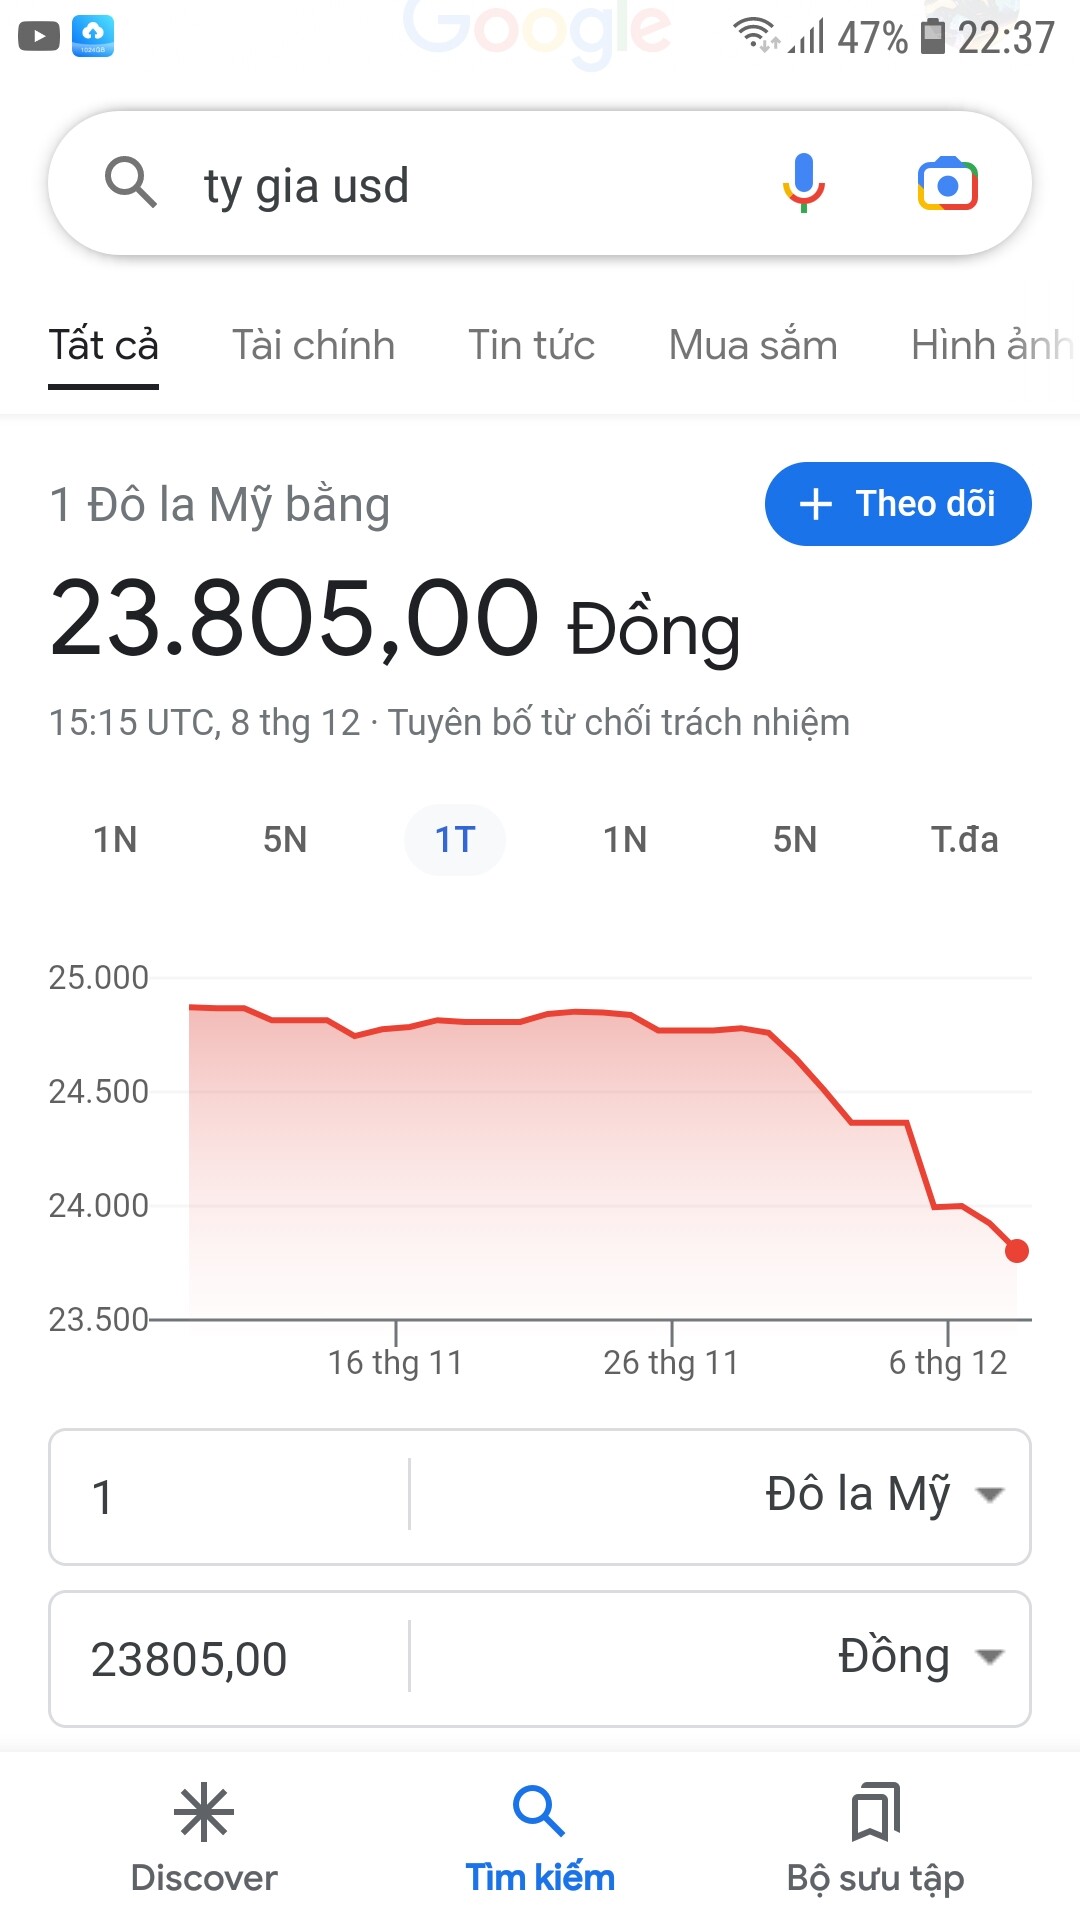The image size is (1080, 1920).
Task: Go to the Mua sắm tab
Action: tap(752, 345)
